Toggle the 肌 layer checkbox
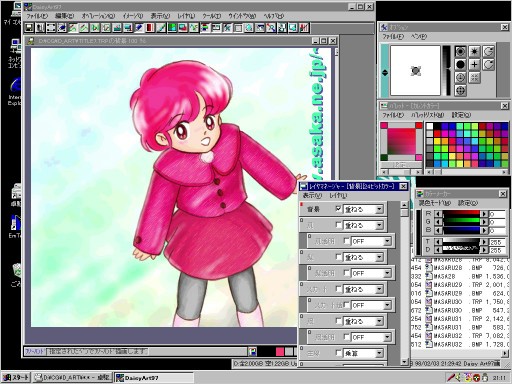512x384 pixels. click(x=338, y=257)
